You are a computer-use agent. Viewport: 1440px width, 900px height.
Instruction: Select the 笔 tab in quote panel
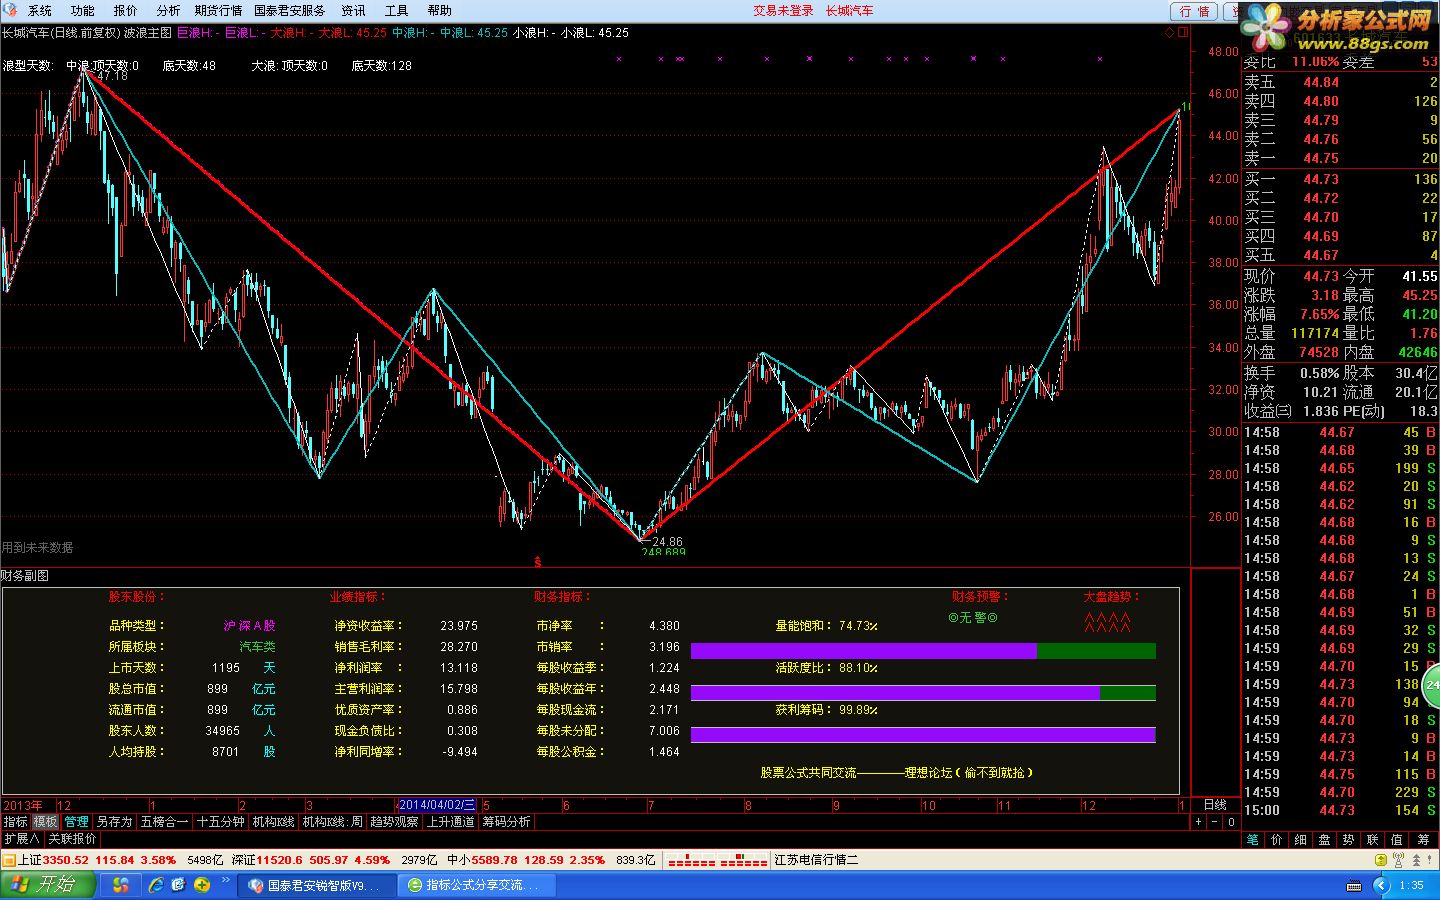1253,840
